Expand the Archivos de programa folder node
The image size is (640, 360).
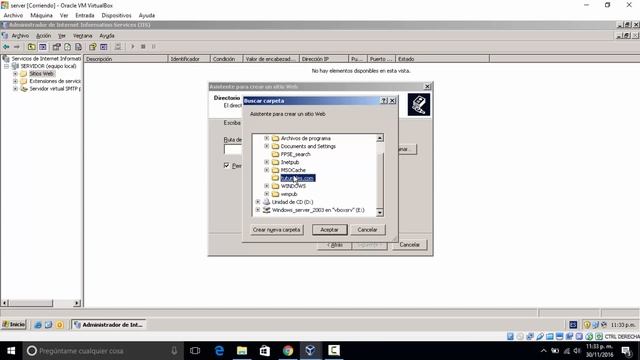(267, 138)
